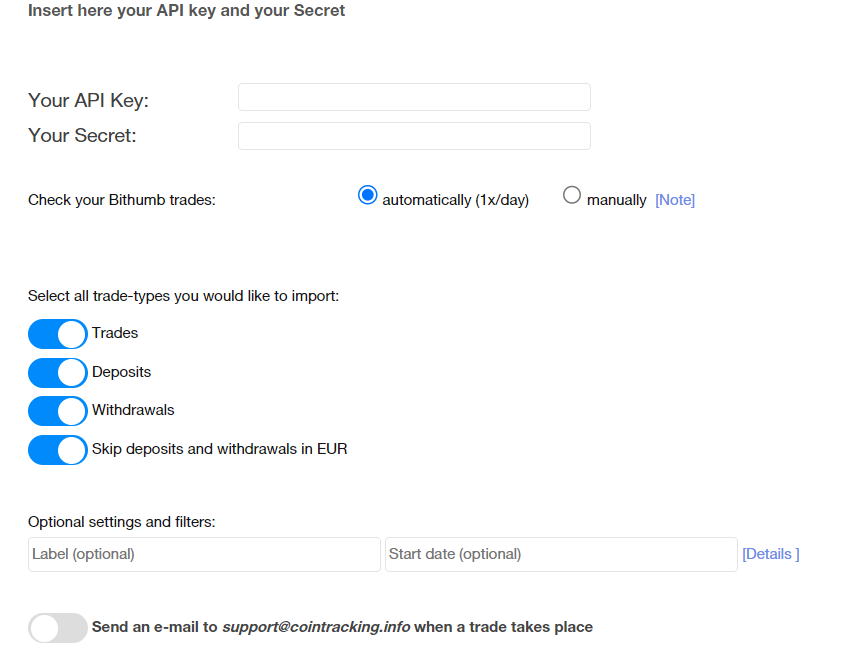Choose the manually radio button
This screenshot has width=860, height=657.
pos(572,196)
